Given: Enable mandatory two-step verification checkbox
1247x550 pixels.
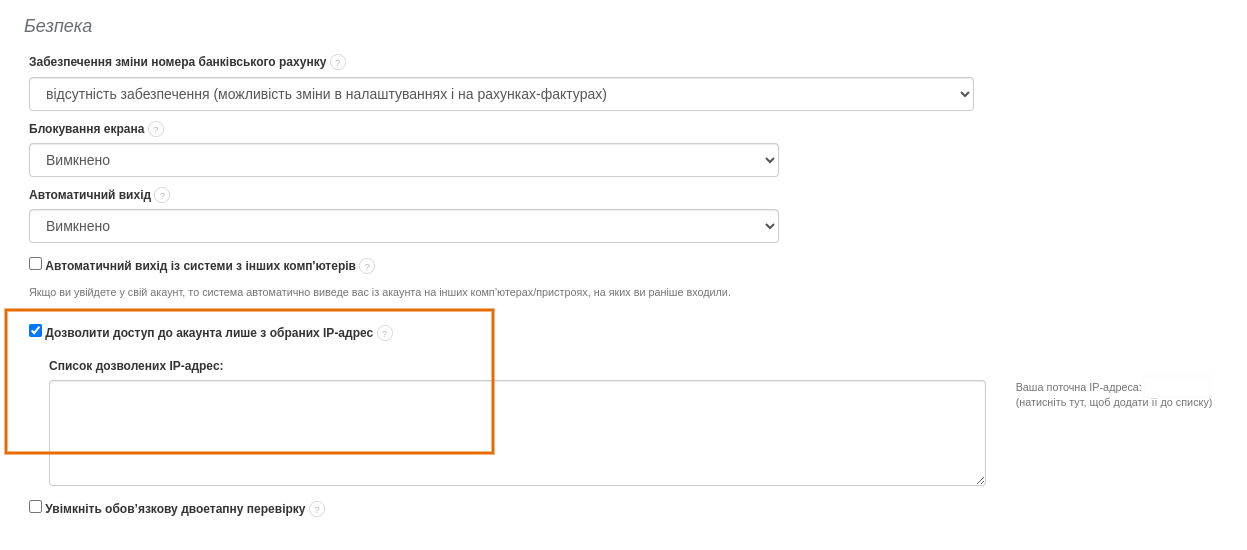Looking at the screenshot, I should (36, 507).
